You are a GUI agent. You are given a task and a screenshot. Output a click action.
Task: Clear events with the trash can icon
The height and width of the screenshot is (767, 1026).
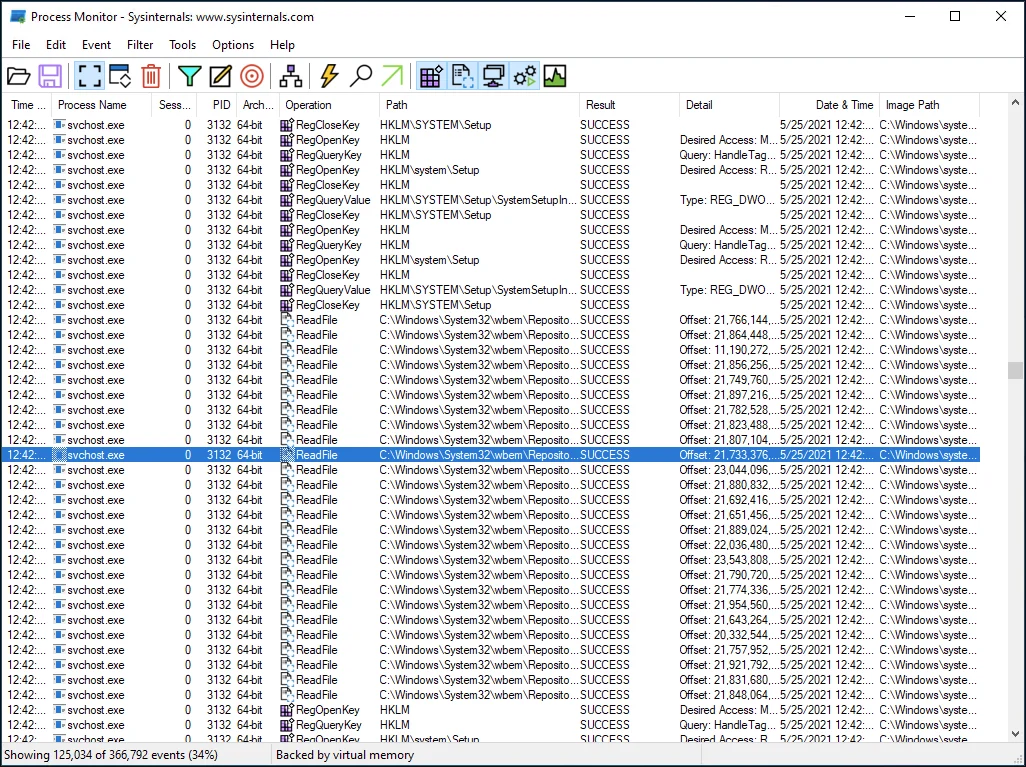[151, 77]
